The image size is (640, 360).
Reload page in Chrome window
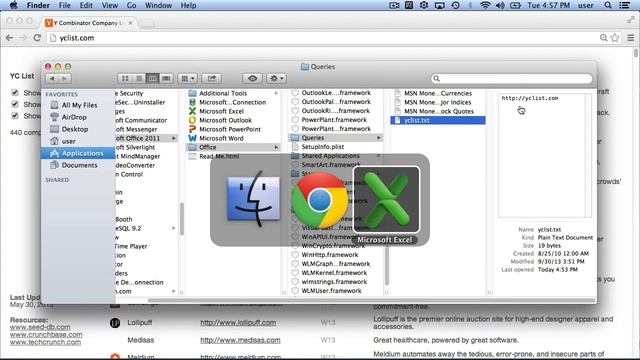coord(37,38)
